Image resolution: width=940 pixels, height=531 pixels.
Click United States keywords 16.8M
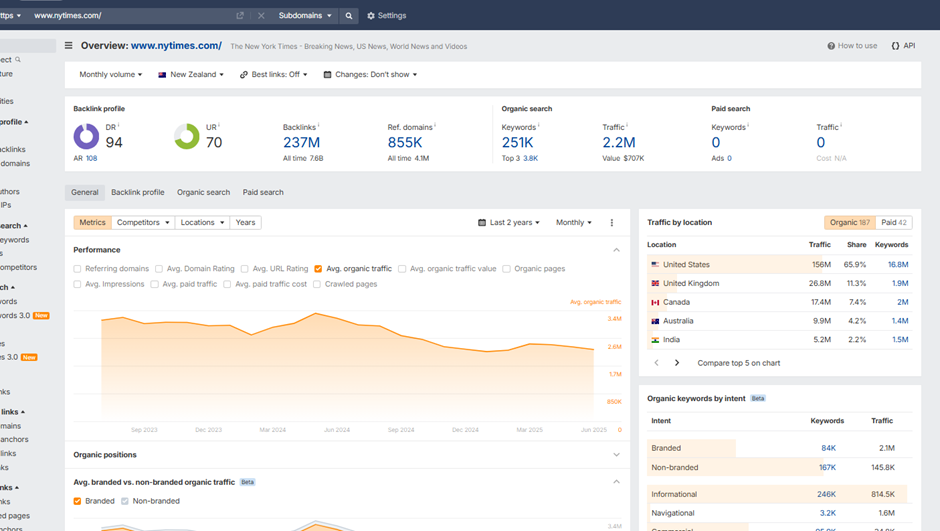tap(898, 264)
